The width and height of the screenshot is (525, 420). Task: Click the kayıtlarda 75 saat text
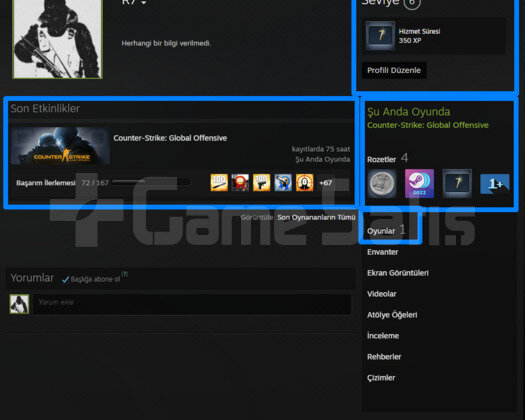[x=321, y=149]
